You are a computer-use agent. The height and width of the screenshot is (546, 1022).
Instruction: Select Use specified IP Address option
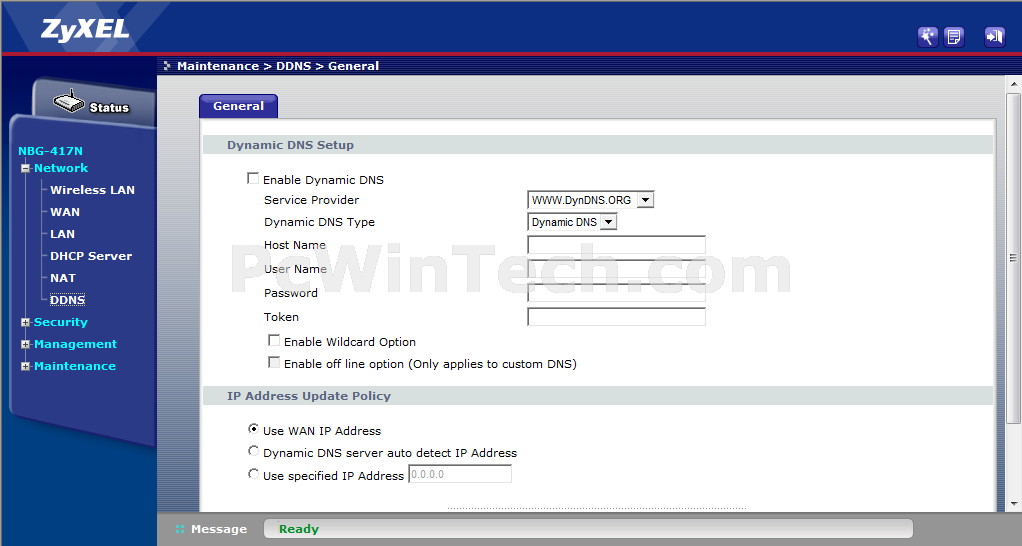click(253, 474)
